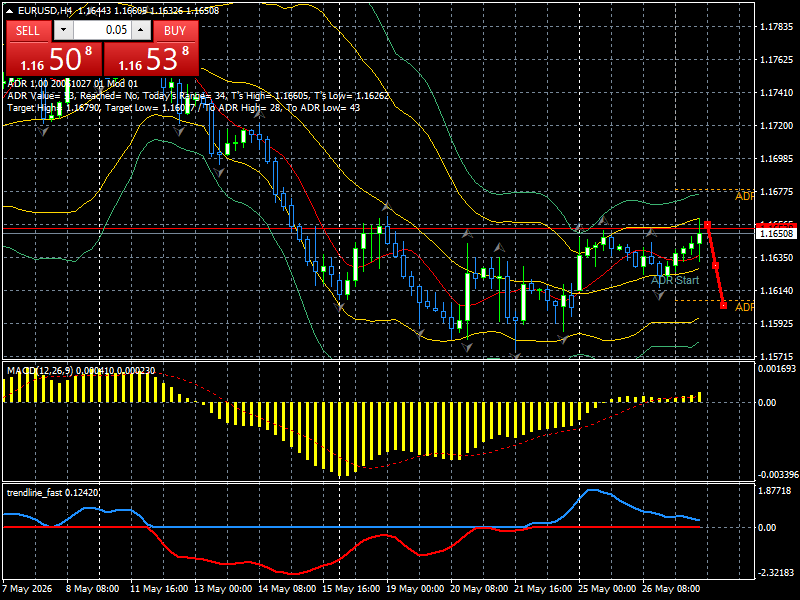
Task: Click the 'ADR Start' label on the chart
Action: click(674, 280)
